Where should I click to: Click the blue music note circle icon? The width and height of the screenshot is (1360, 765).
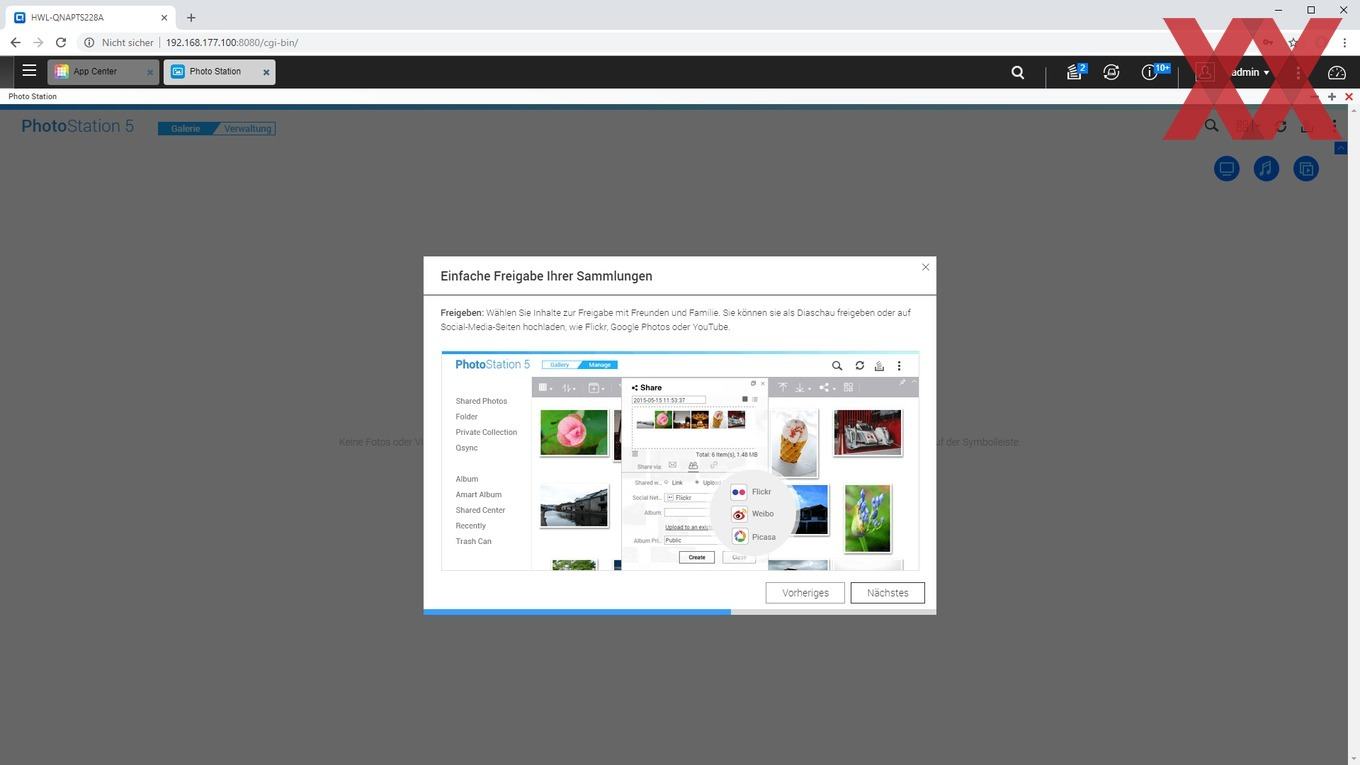pyautogui.click(x=1266, y=169)
